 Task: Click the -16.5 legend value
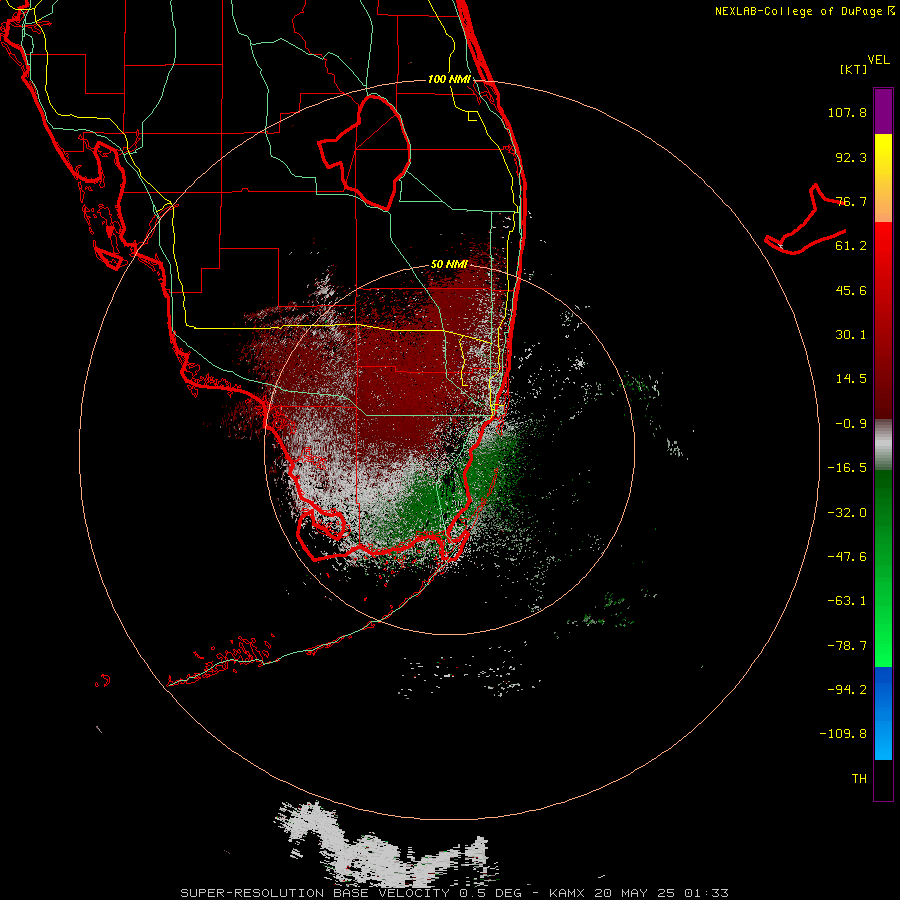tap(847, 468)
